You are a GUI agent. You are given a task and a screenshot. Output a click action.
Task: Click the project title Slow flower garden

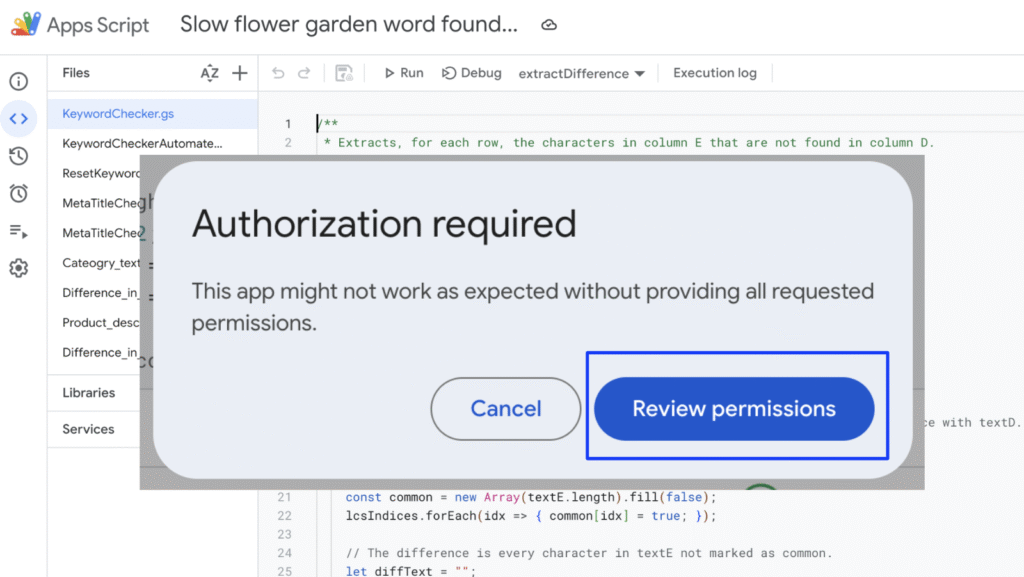coord(349,25)
